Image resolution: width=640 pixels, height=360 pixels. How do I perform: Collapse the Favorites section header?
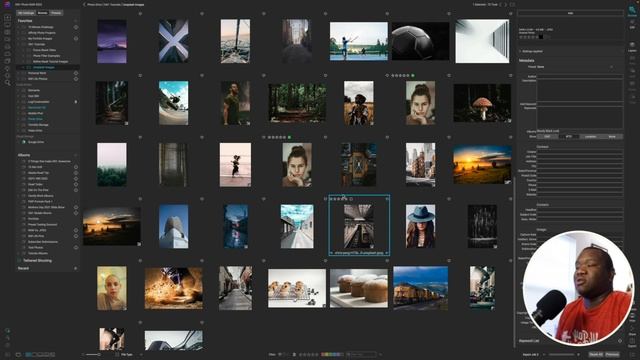(x=24, y=20)
